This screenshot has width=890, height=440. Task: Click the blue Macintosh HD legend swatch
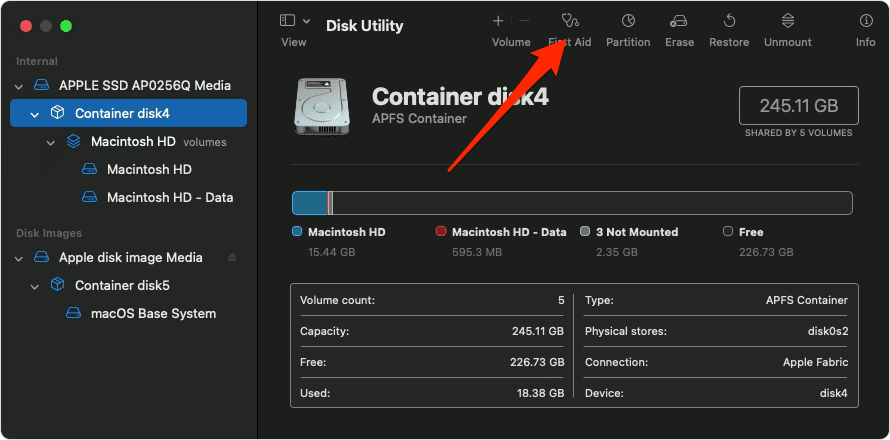pyautogui.click(x=297, y=232)
